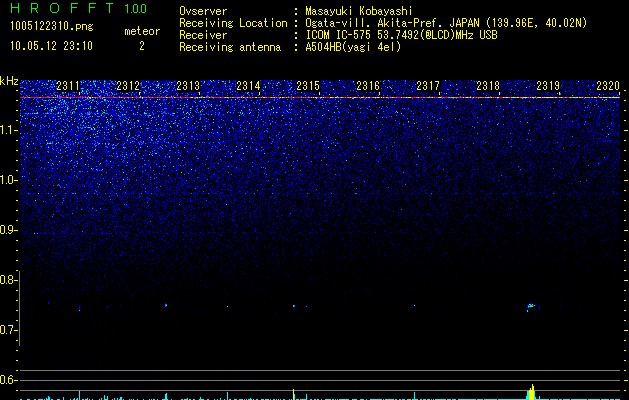The width and height of the screenshot is (629, 400).
Task: Click the kHz axis unit label
Action: (x=9, y=81)
